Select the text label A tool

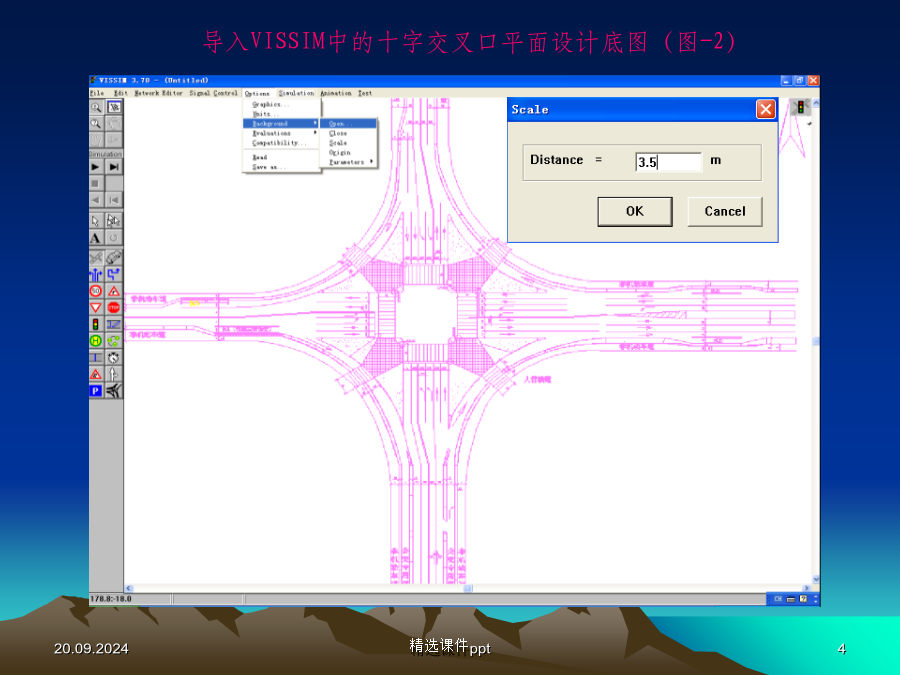pos(96,238)
